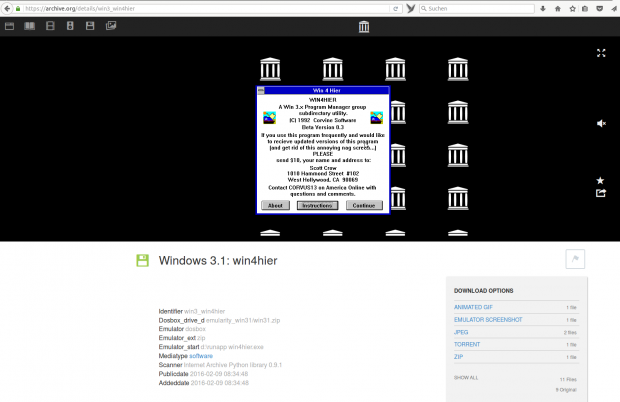The width and height of the screenshot is (620, 402).
Task: Open the Web section icon in Archive nav
Action: pyautogui.click(x=9, y=26)
